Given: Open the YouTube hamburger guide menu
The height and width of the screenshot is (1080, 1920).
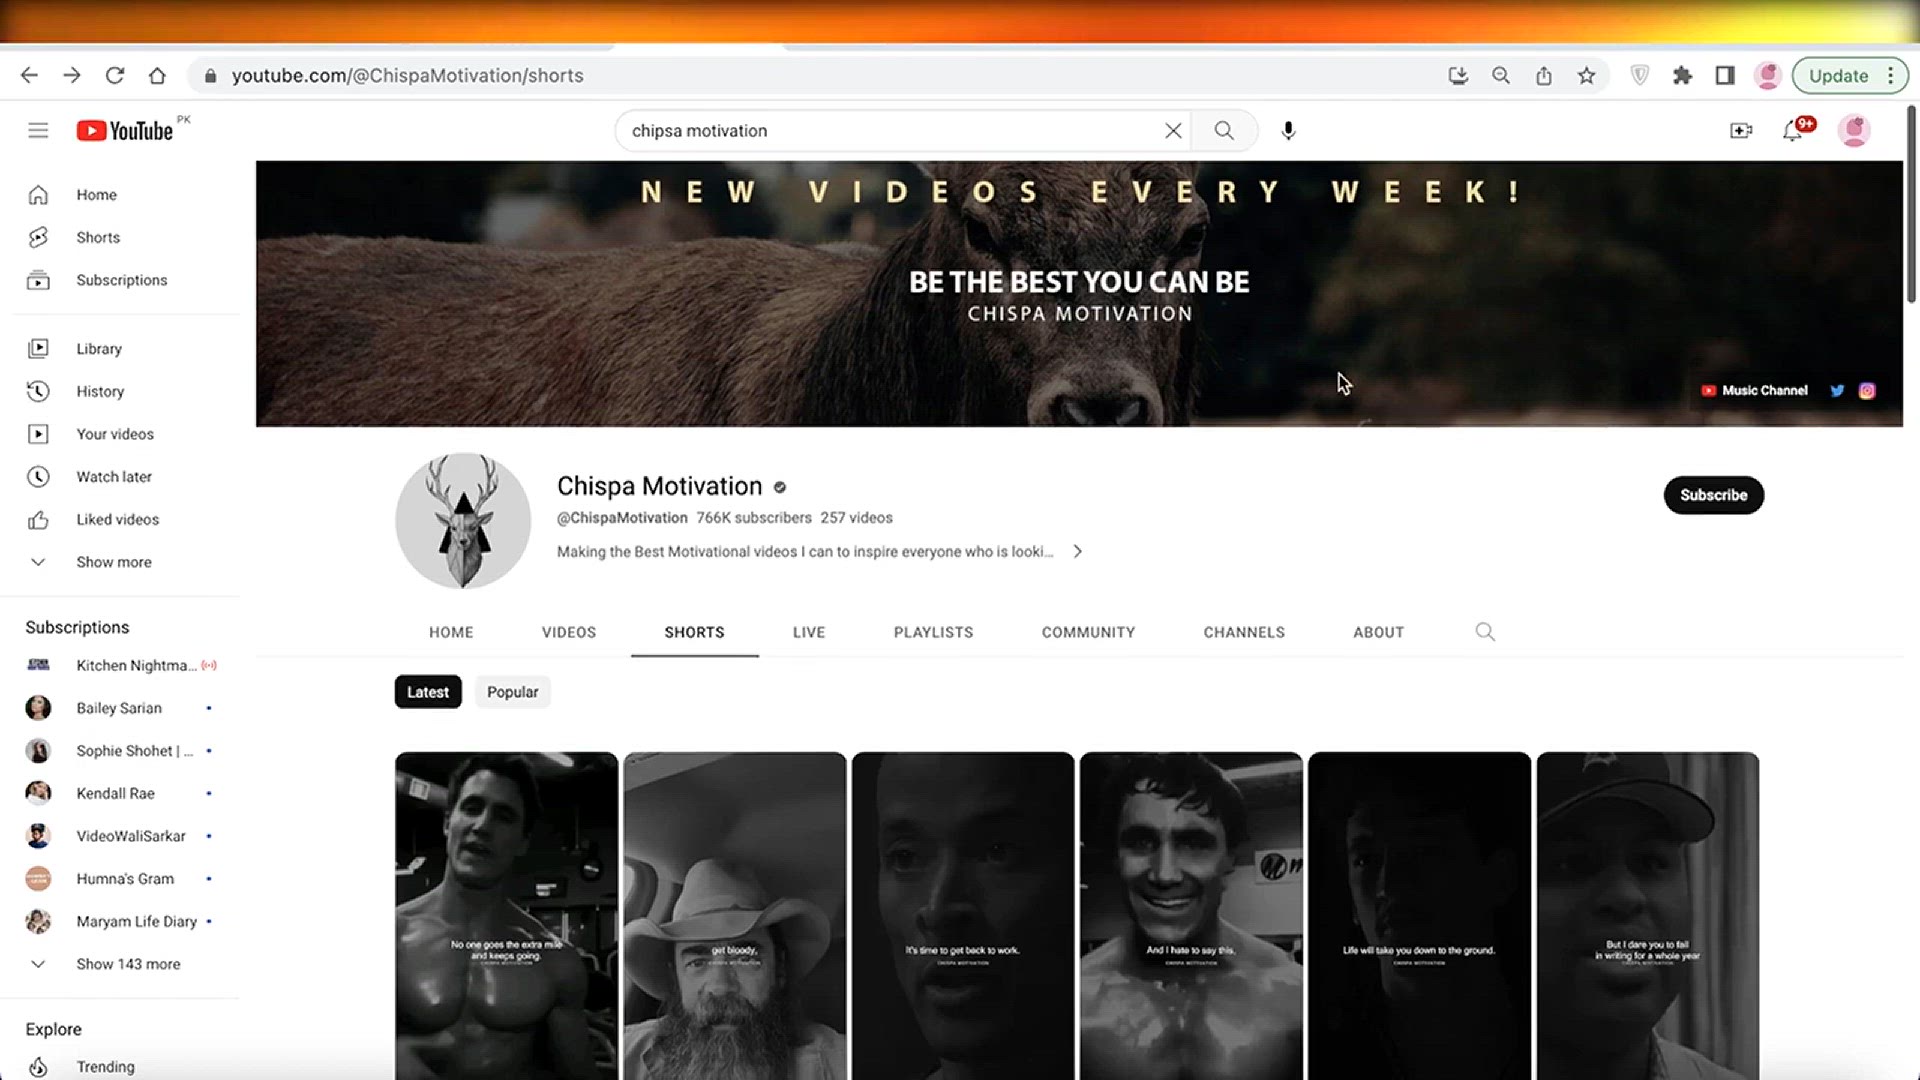Looking at the screenshot, I should click(x=38, y=130).
